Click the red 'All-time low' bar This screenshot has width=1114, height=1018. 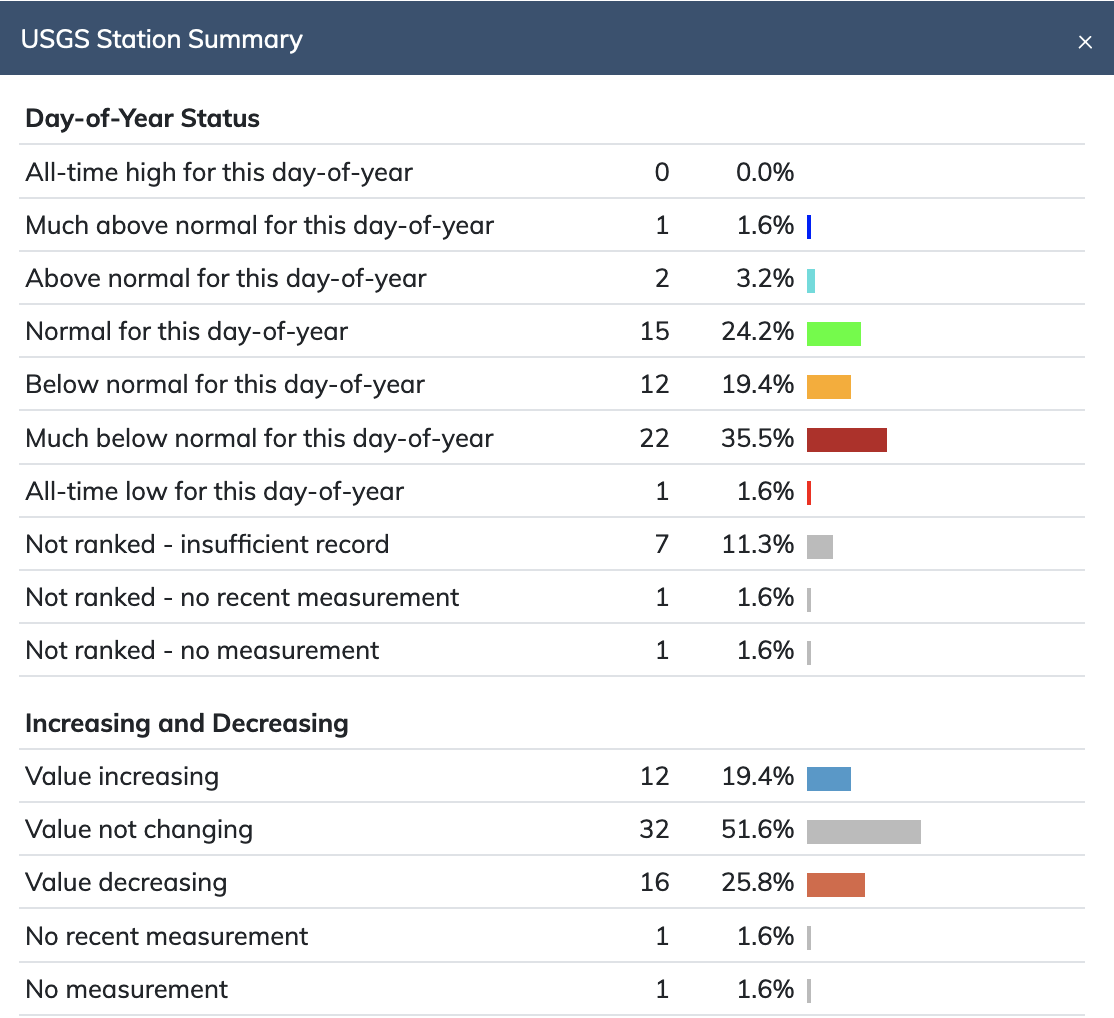tap(809, 492)
